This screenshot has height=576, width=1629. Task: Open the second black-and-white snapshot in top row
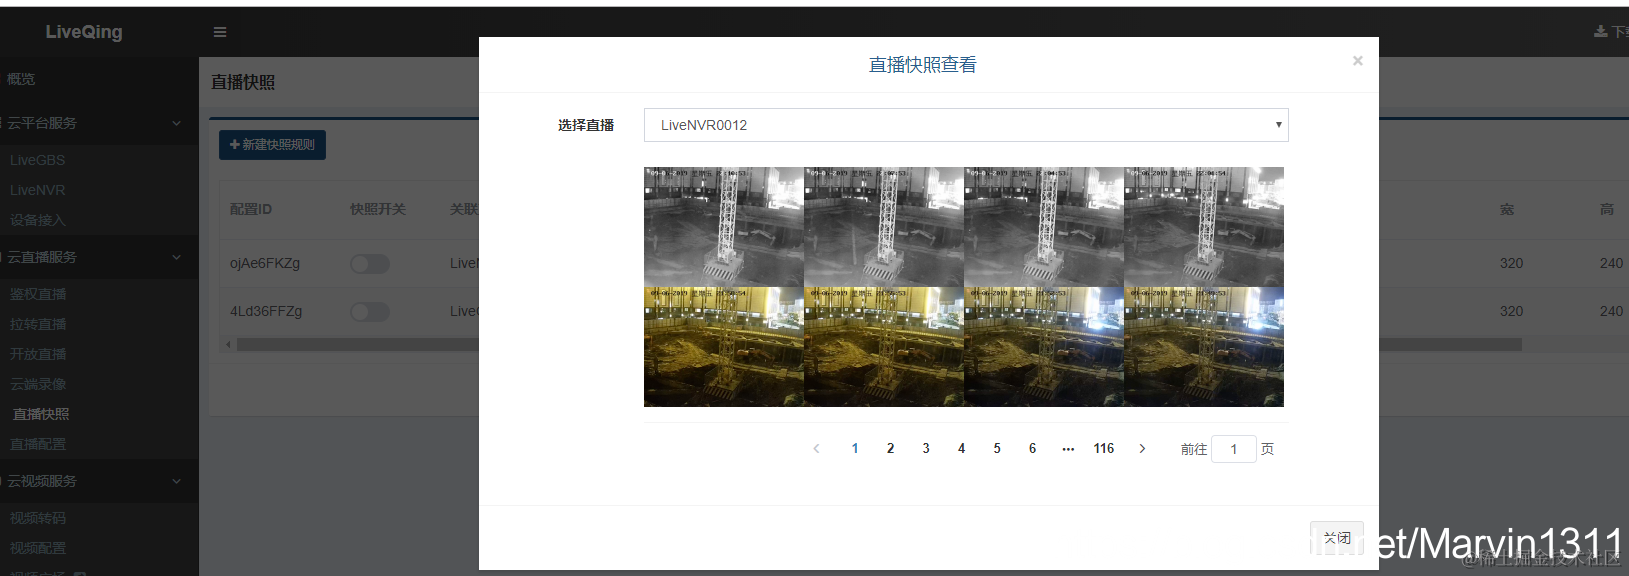coord(884,227)
